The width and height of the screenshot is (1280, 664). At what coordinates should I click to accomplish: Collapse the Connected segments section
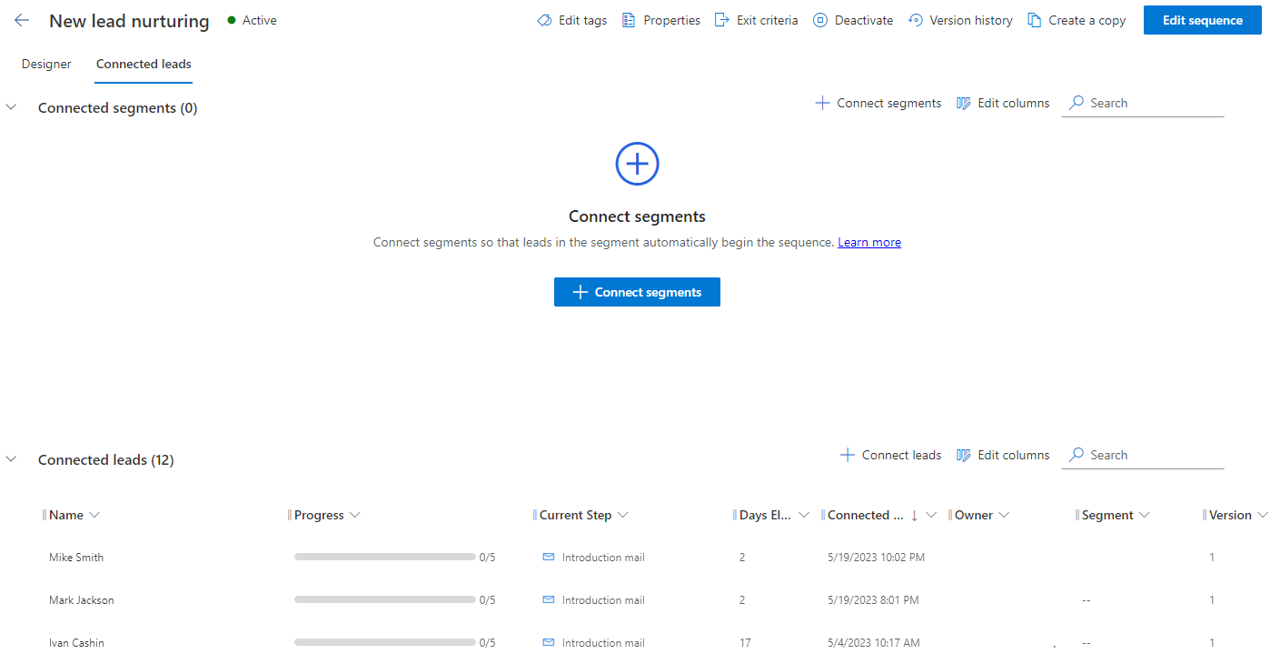pyautogui.click(x=12, y=107)
